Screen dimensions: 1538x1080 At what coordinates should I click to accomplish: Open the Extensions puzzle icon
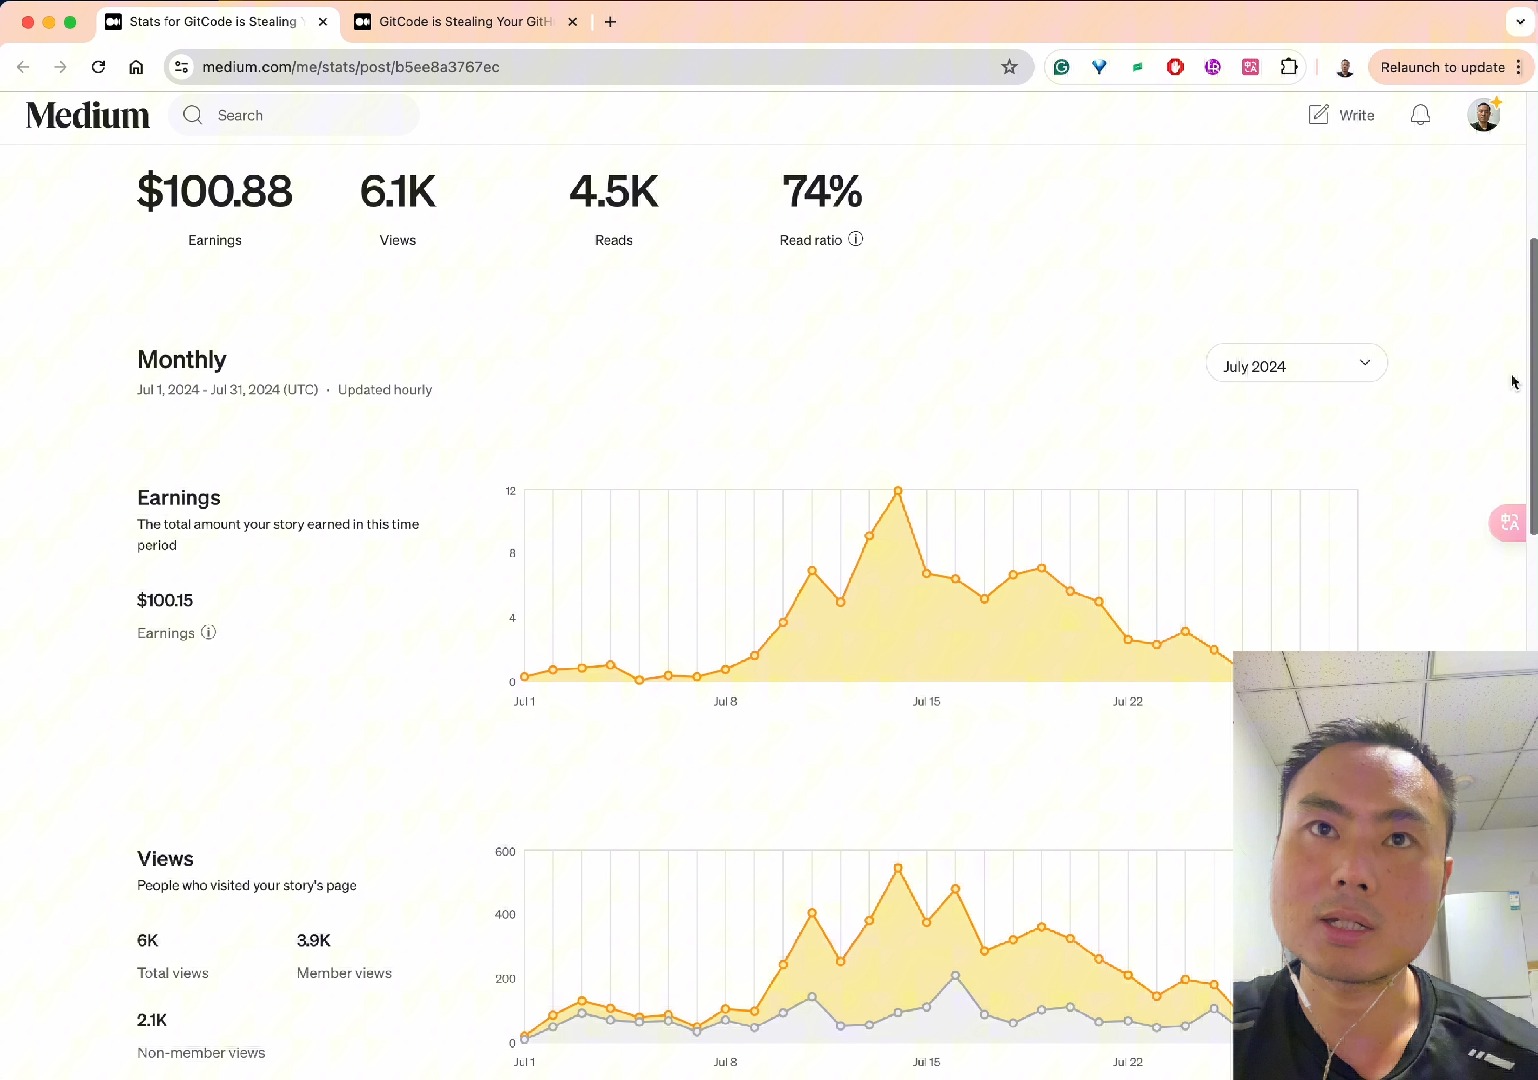point(1289,67)
